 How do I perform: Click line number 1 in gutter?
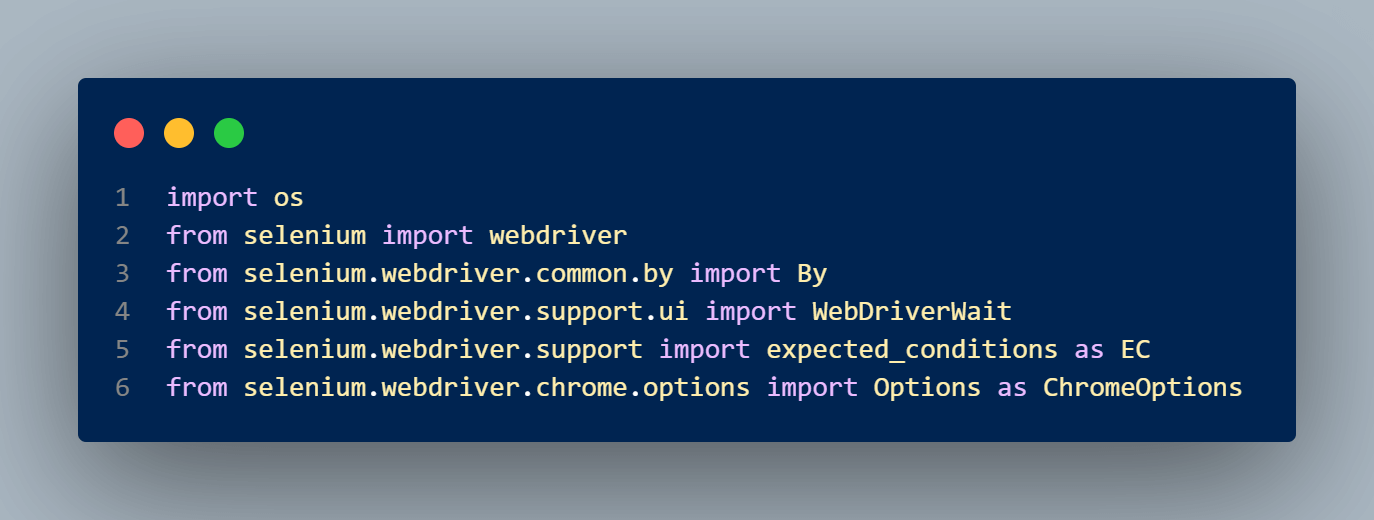122,198
